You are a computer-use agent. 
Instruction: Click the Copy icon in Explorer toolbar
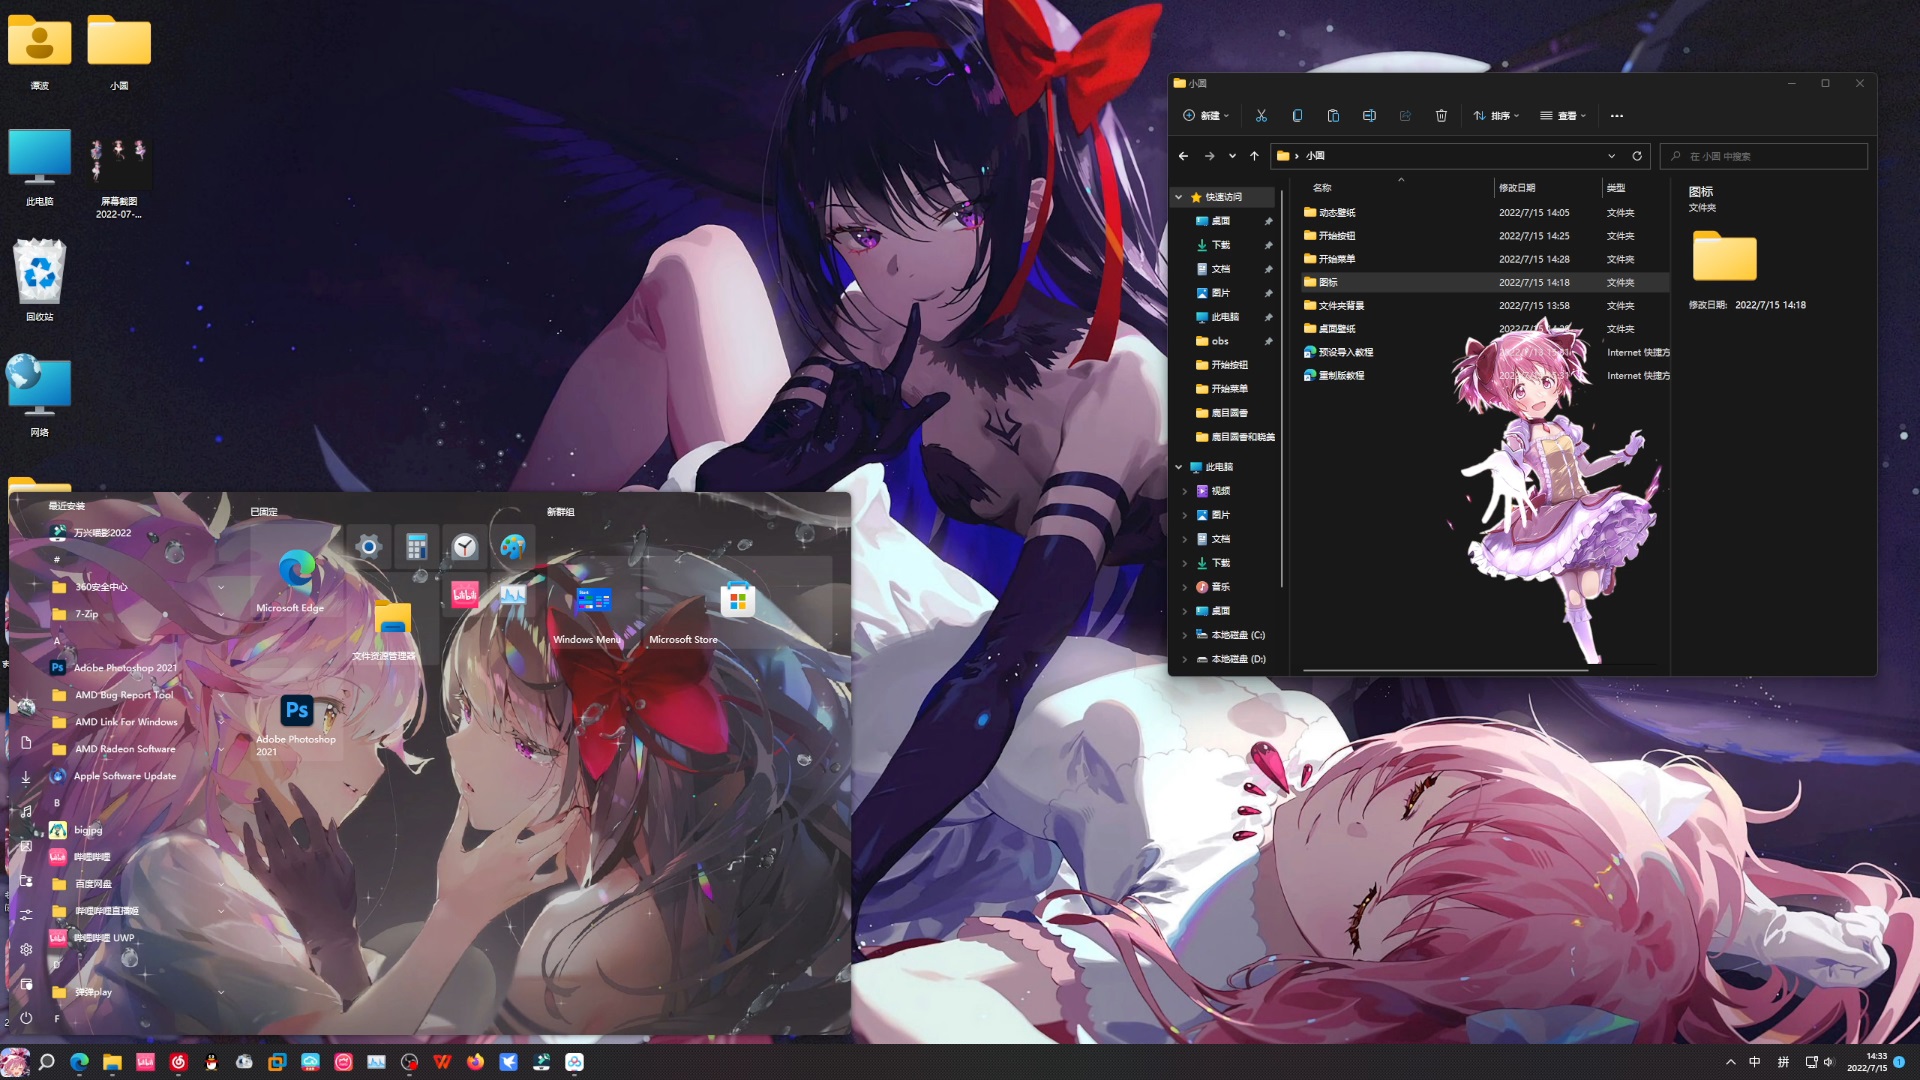1297,116
